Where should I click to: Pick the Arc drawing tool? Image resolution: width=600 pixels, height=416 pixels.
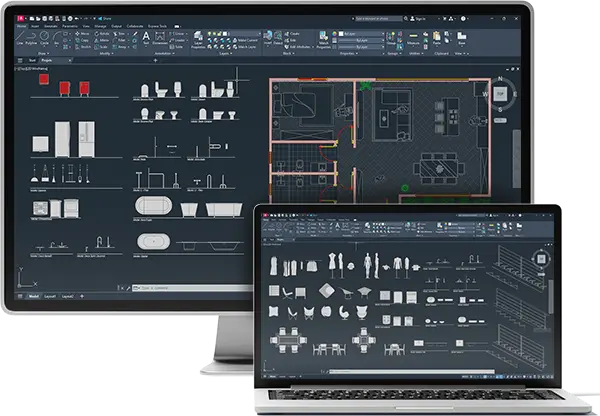(x=57, y=38)
